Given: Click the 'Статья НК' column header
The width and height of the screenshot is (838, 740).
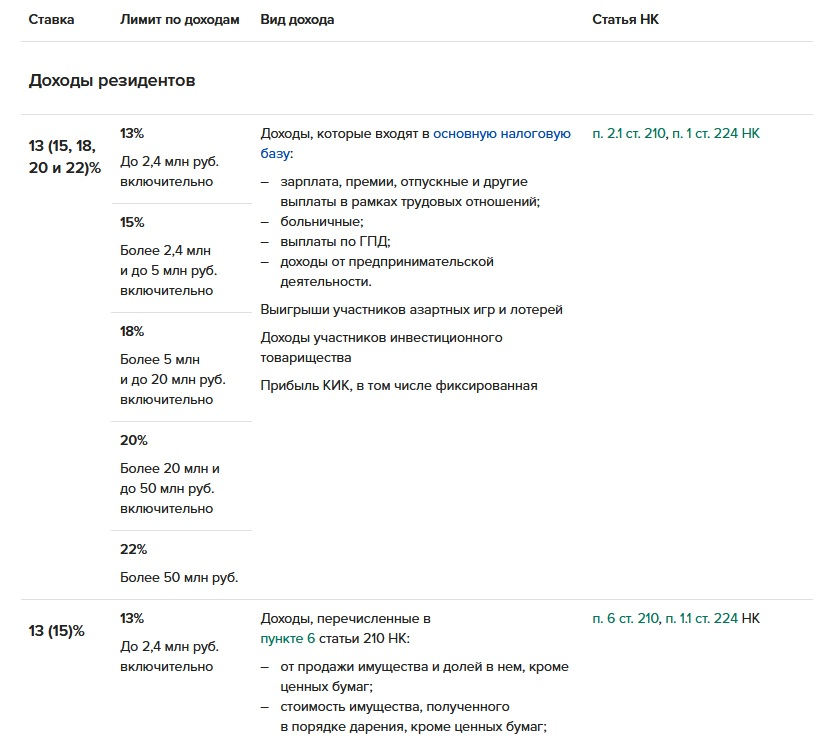Looking at the screenshot, I should pos(625,20).
